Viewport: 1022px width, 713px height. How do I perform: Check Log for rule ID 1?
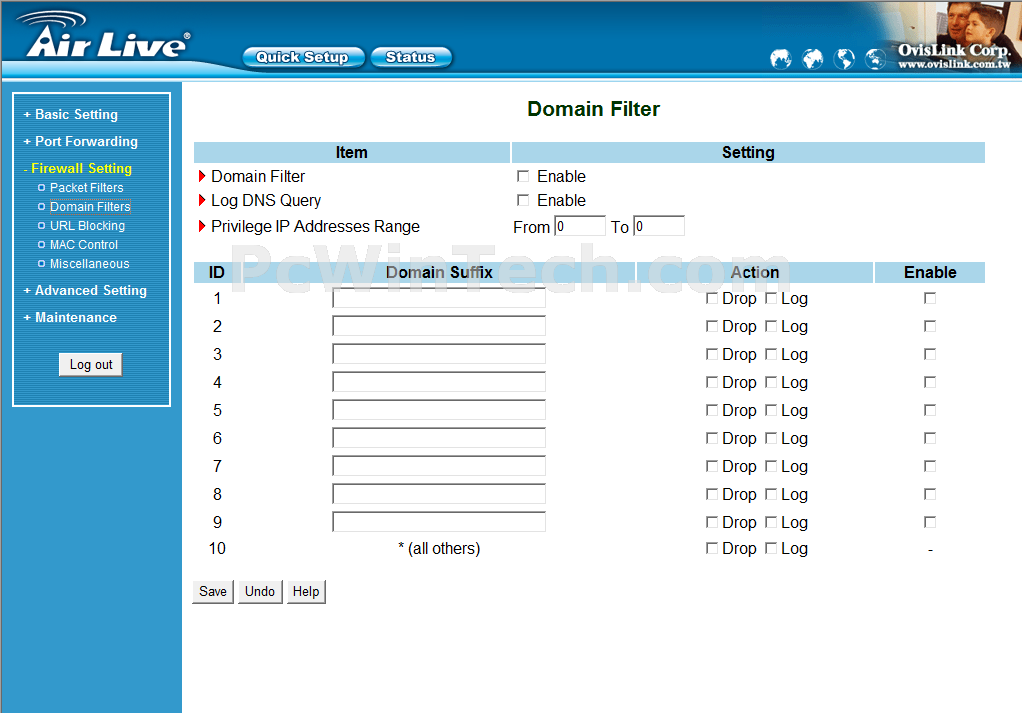(x=771, y=298)
